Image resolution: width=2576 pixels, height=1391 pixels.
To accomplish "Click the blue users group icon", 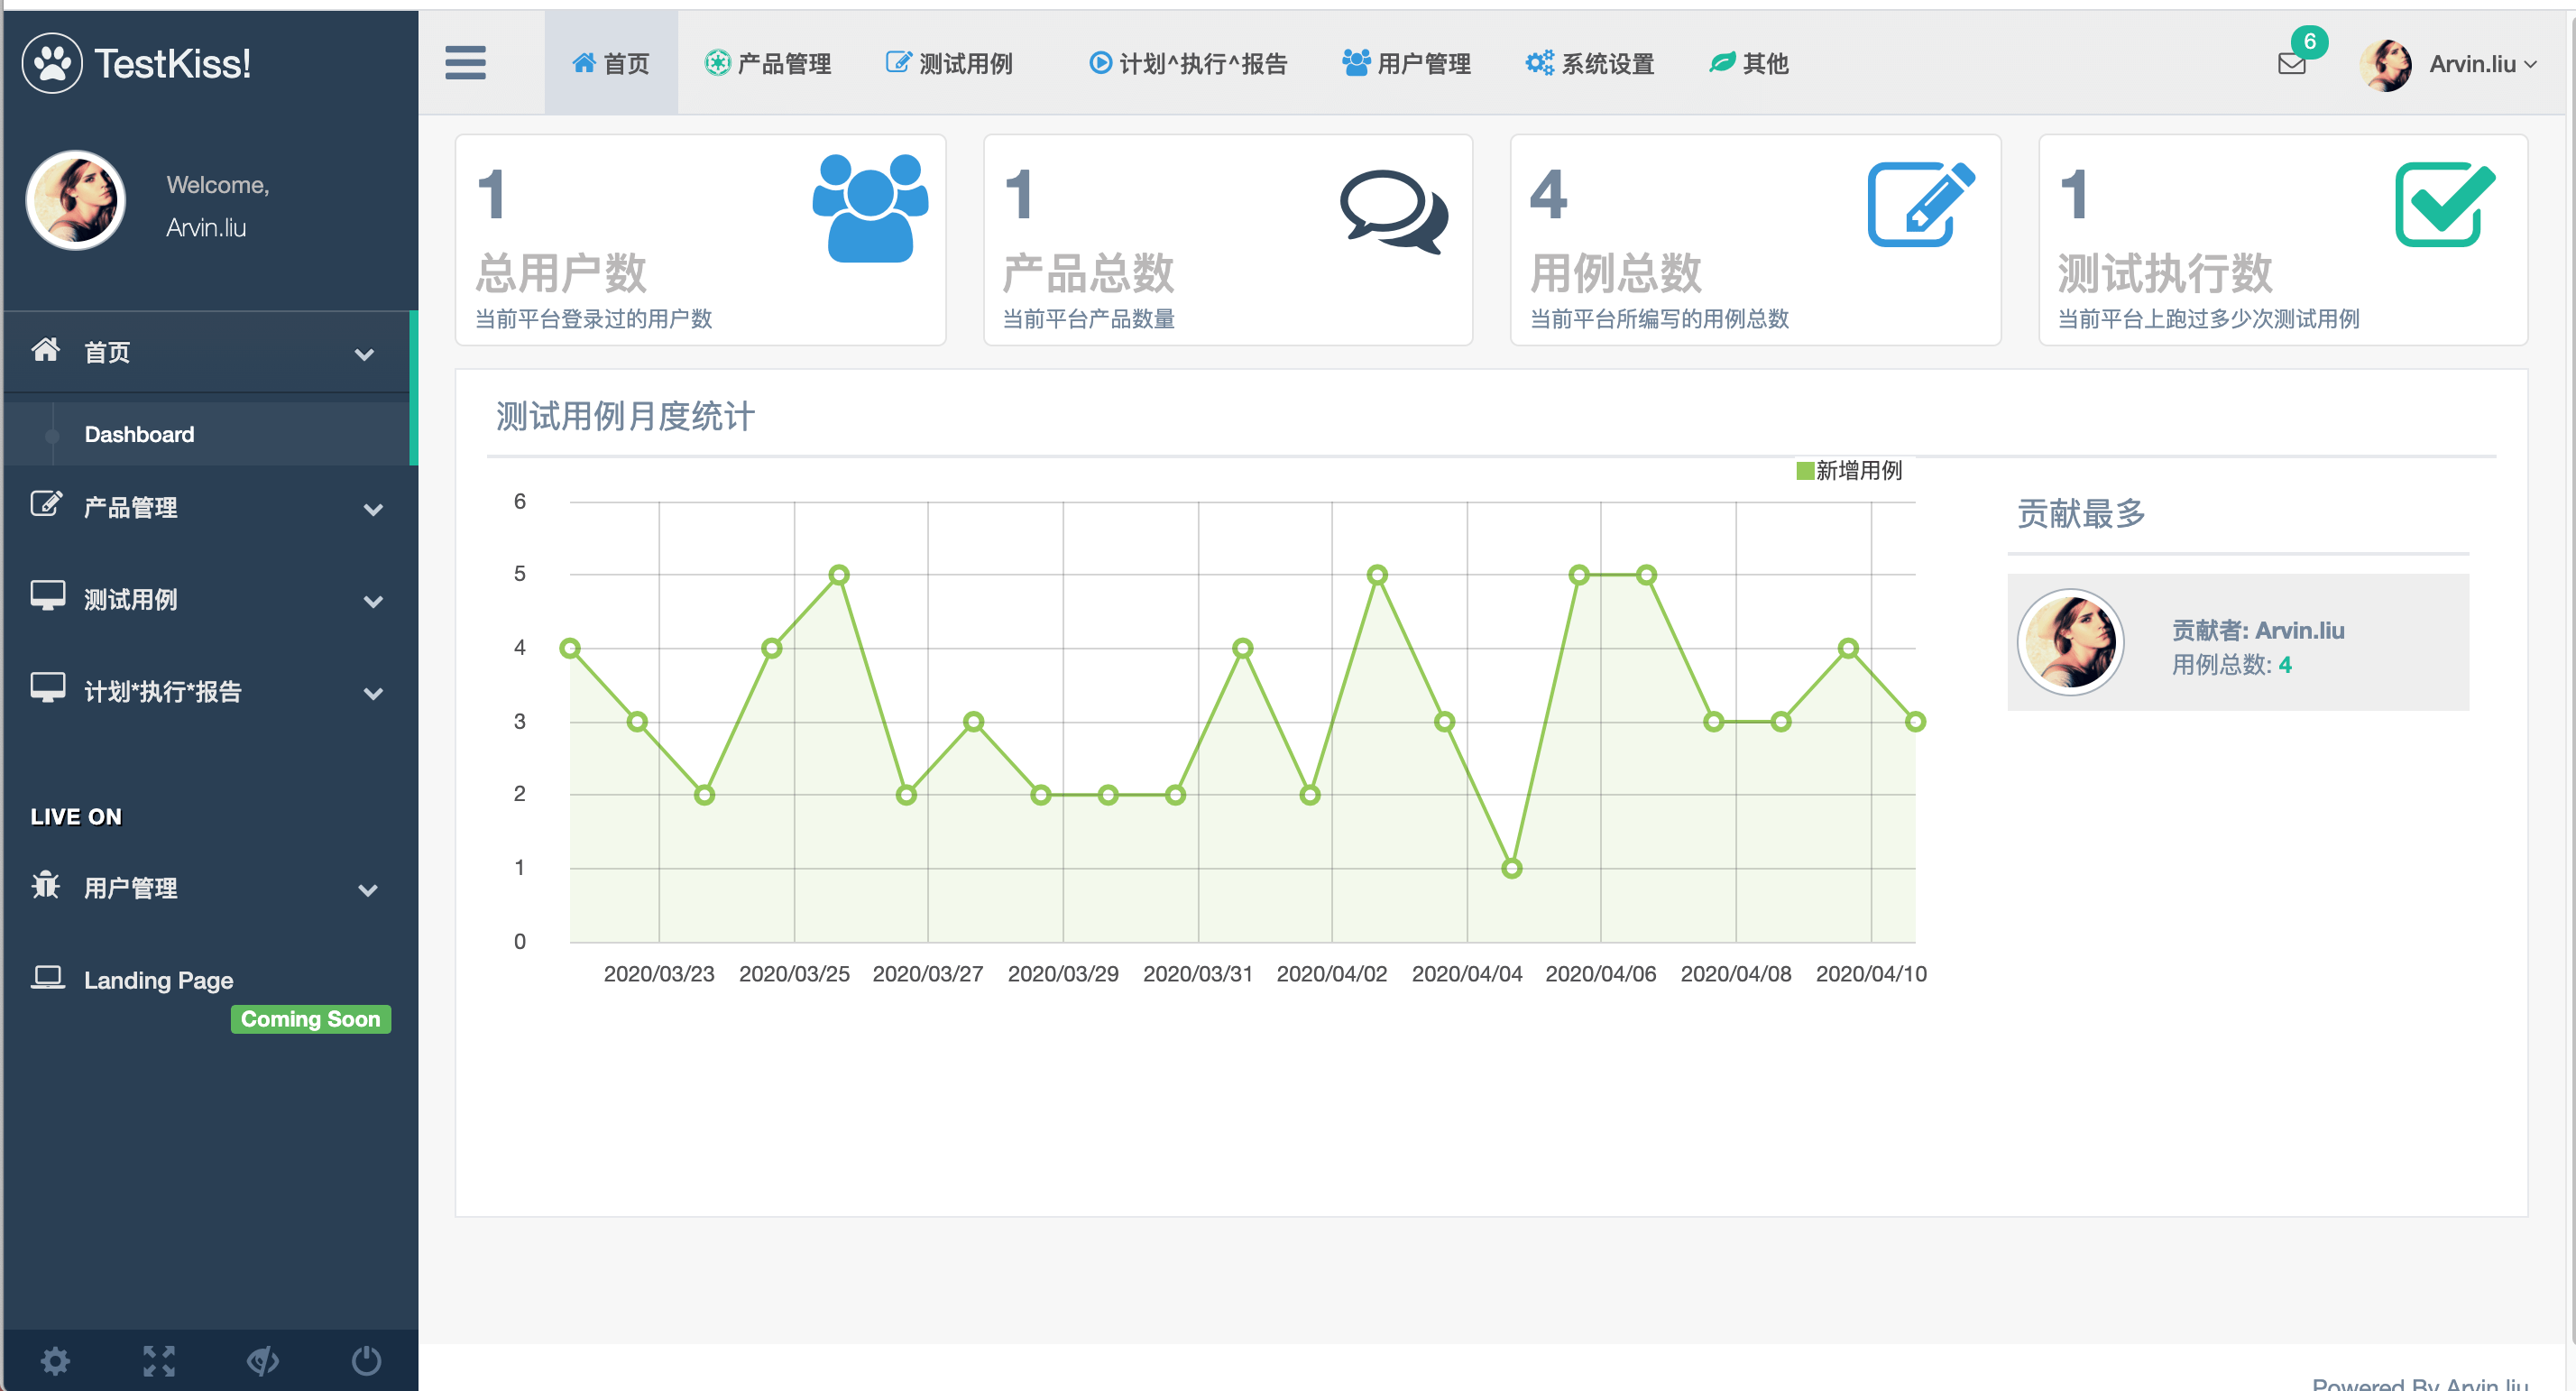I will pos(870,208).
